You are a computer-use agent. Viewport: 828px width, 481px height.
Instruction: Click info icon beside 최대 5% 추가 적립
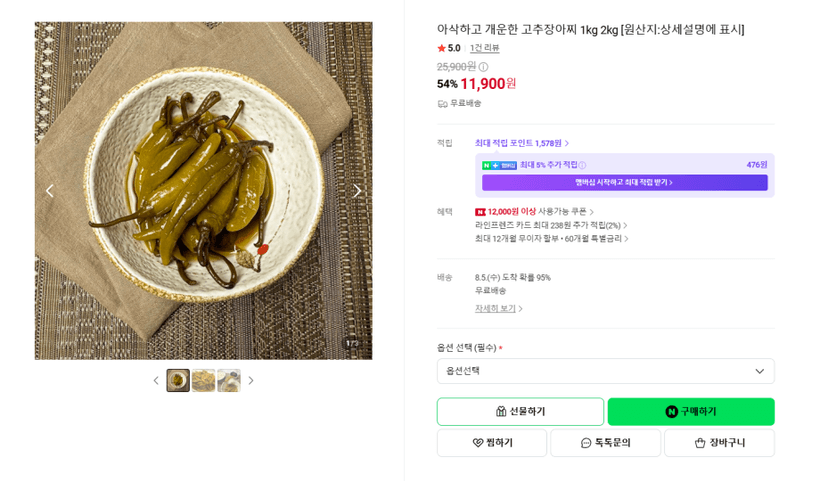click(x=582, y=165)
